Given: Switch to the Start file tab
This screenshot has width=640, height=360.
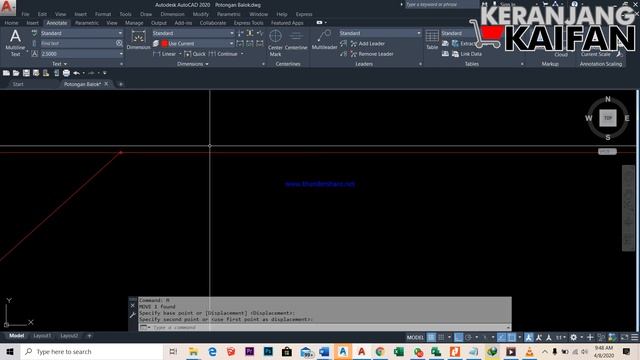Looking at the screenshot, I should [18, 84].
